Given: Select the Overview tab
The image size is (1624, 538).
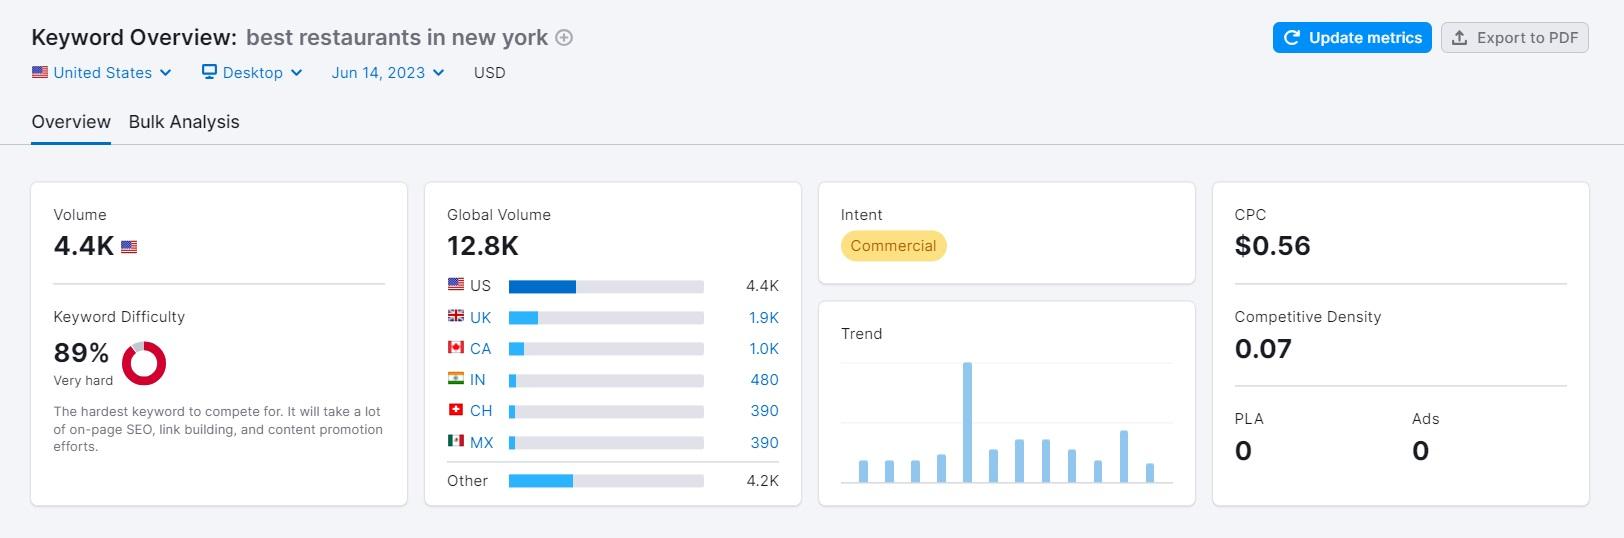Looking at the screenshot, I should 71,122.
